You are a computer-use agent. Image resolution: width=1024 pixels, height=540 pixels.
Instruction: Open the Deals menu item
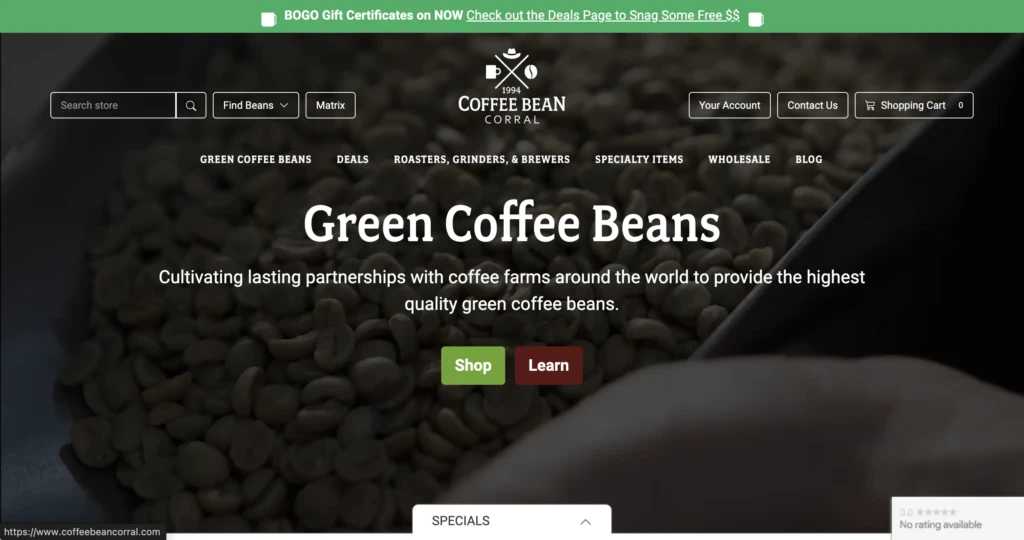(x=353, y=159)
